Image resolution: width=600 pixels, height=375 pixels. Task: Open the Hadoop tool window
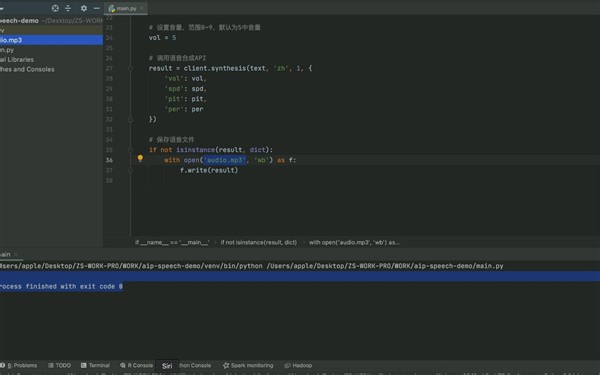pyautogui.click(x=298, y=365)
